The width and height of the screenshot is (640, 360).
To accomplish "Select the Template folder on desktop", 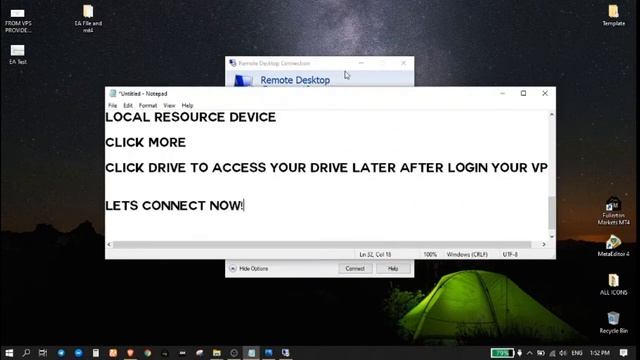I will [613, 15].
